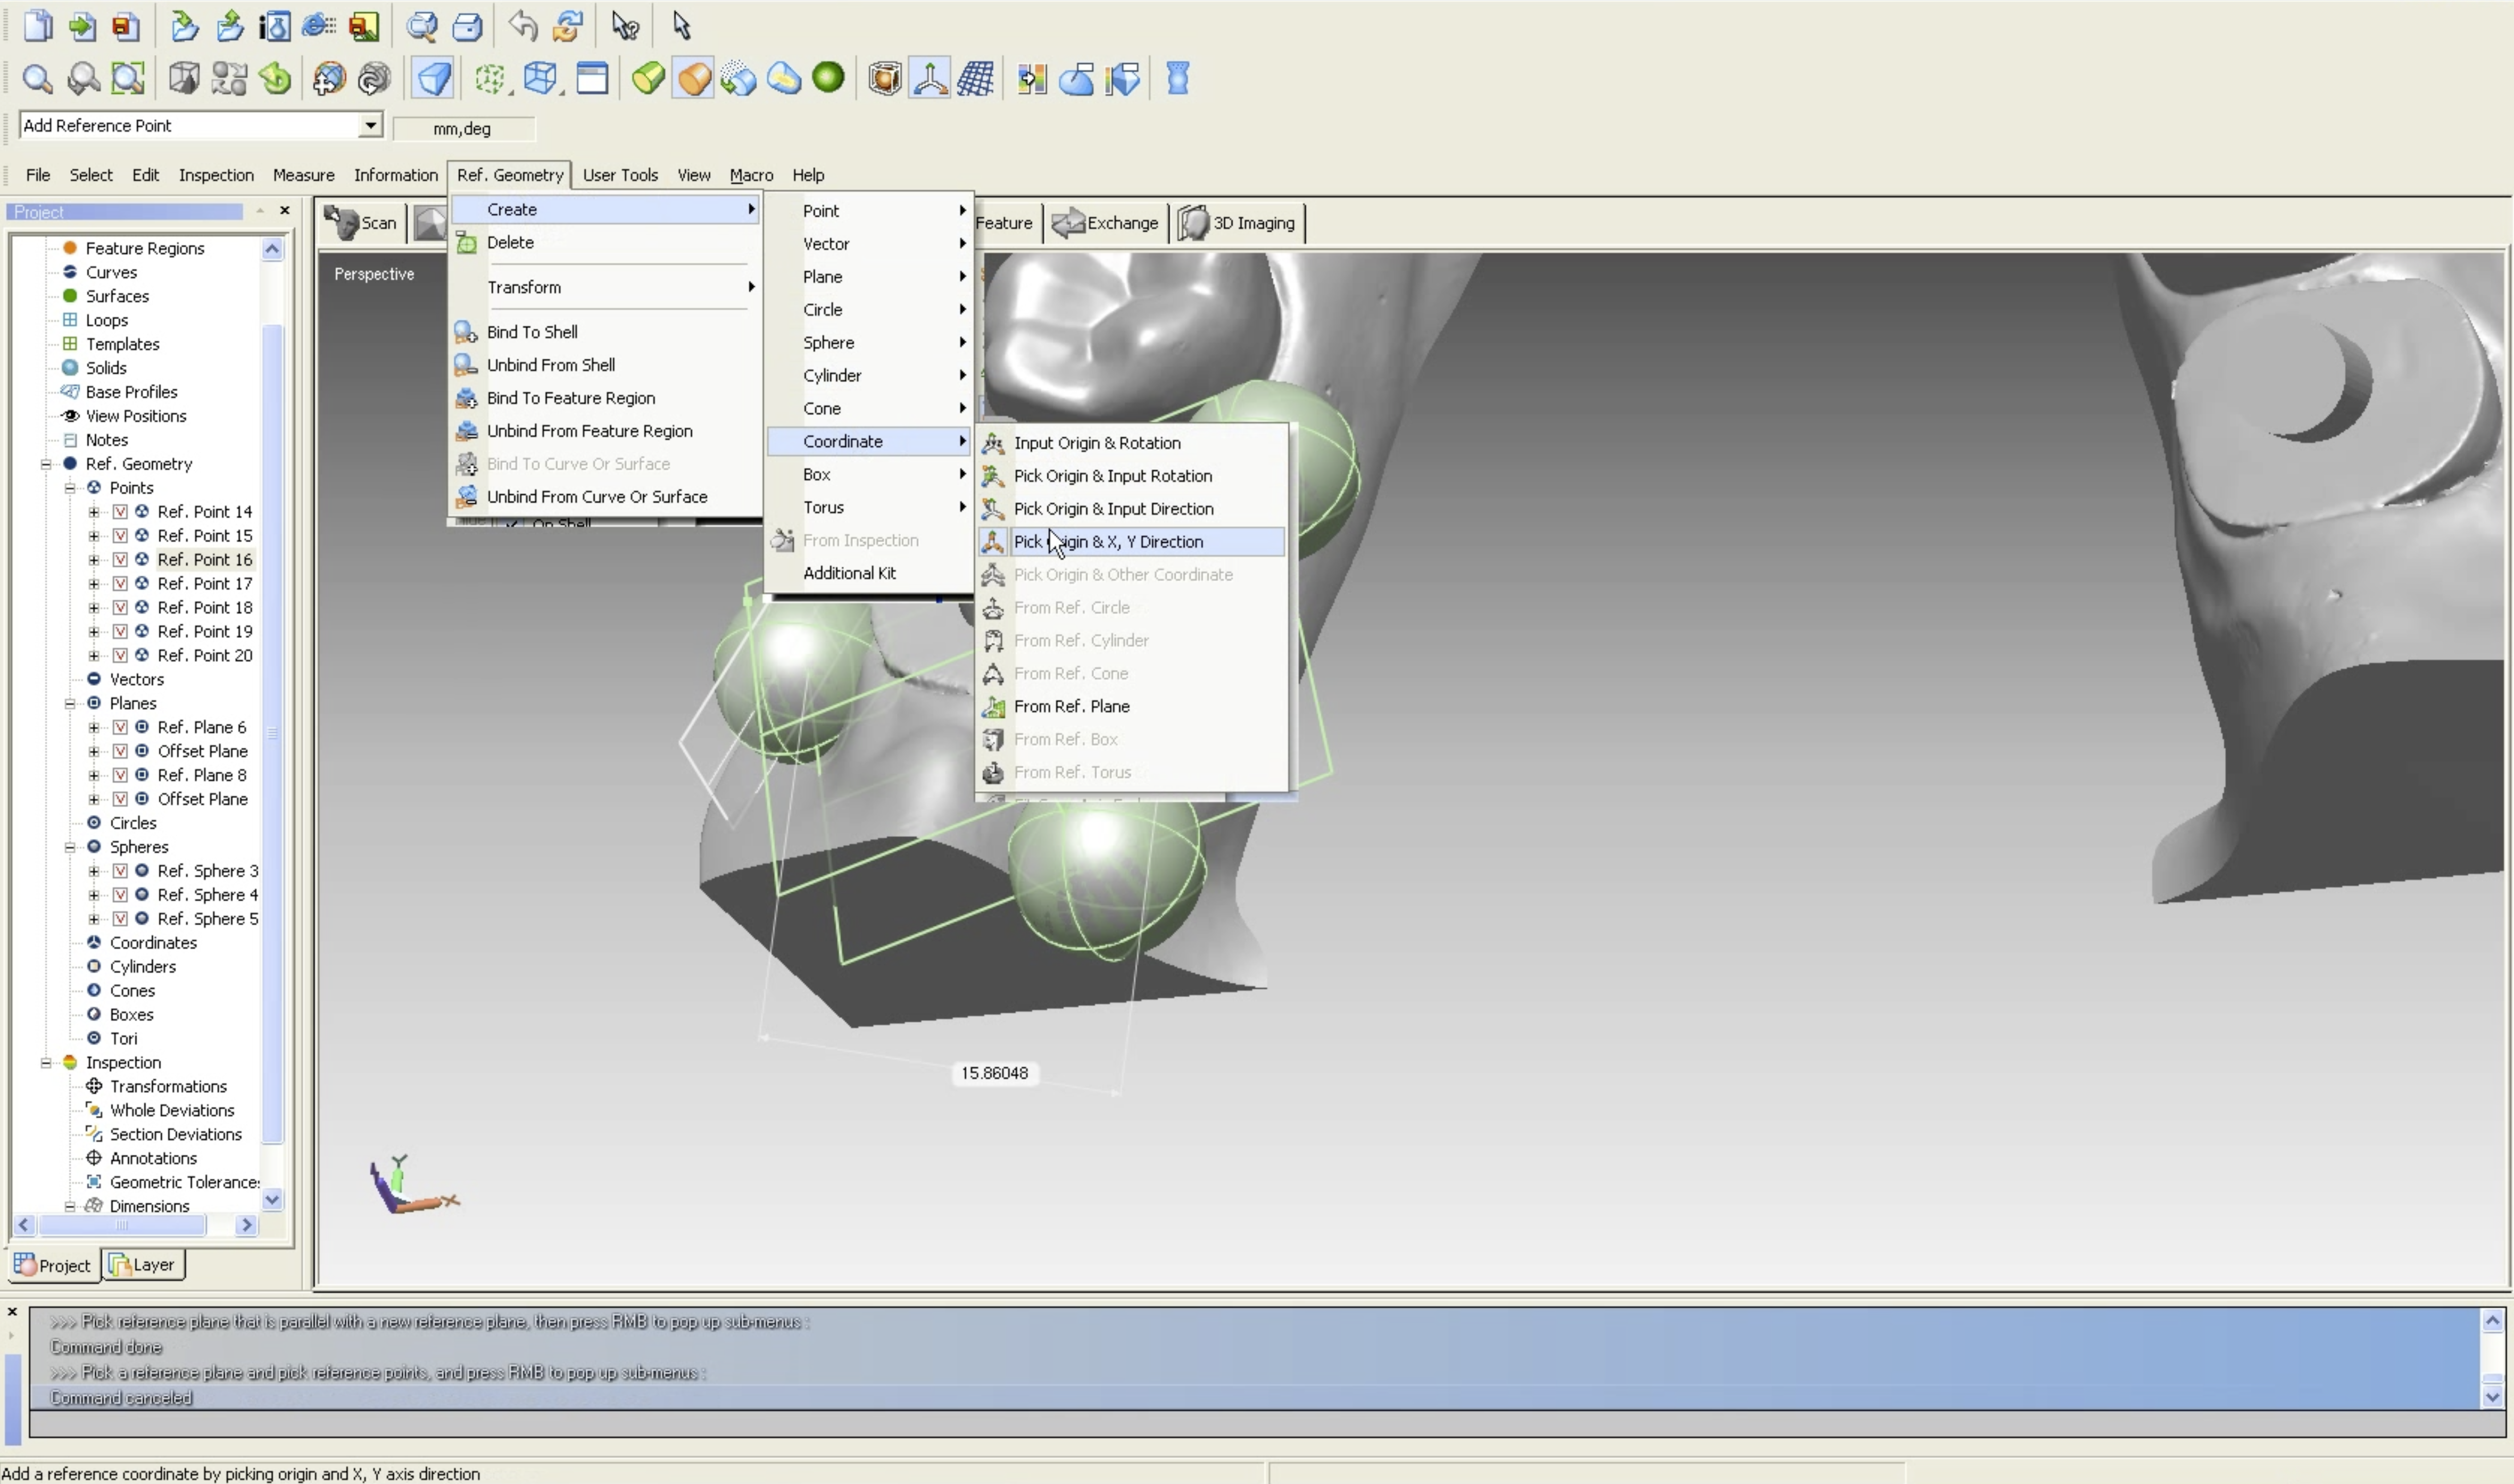Toggle visibility checkbox of Ref. Point 14

(120, 512)
